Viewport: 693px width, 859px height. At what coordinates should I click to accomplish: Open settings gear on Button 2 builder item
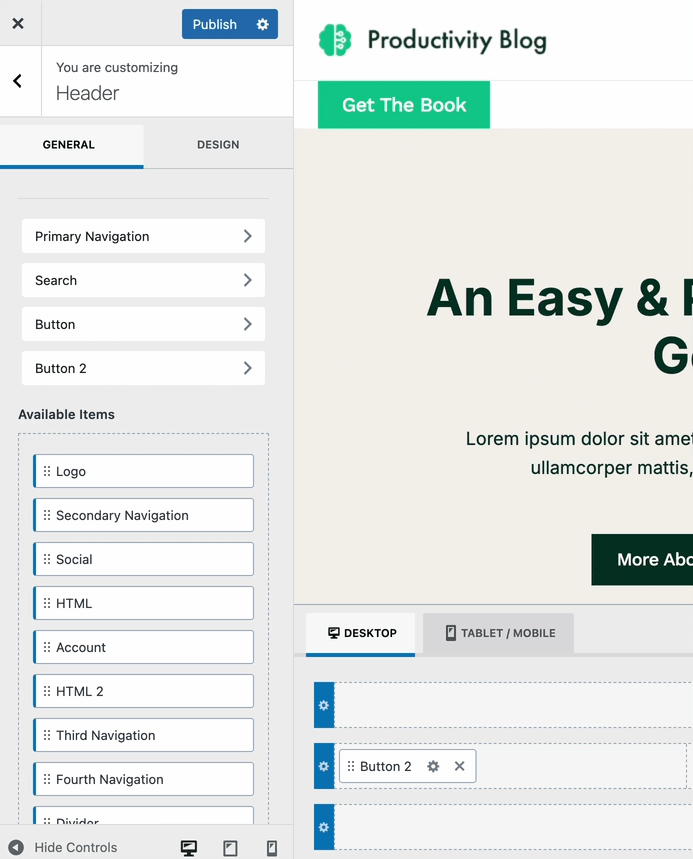point(433,766)
